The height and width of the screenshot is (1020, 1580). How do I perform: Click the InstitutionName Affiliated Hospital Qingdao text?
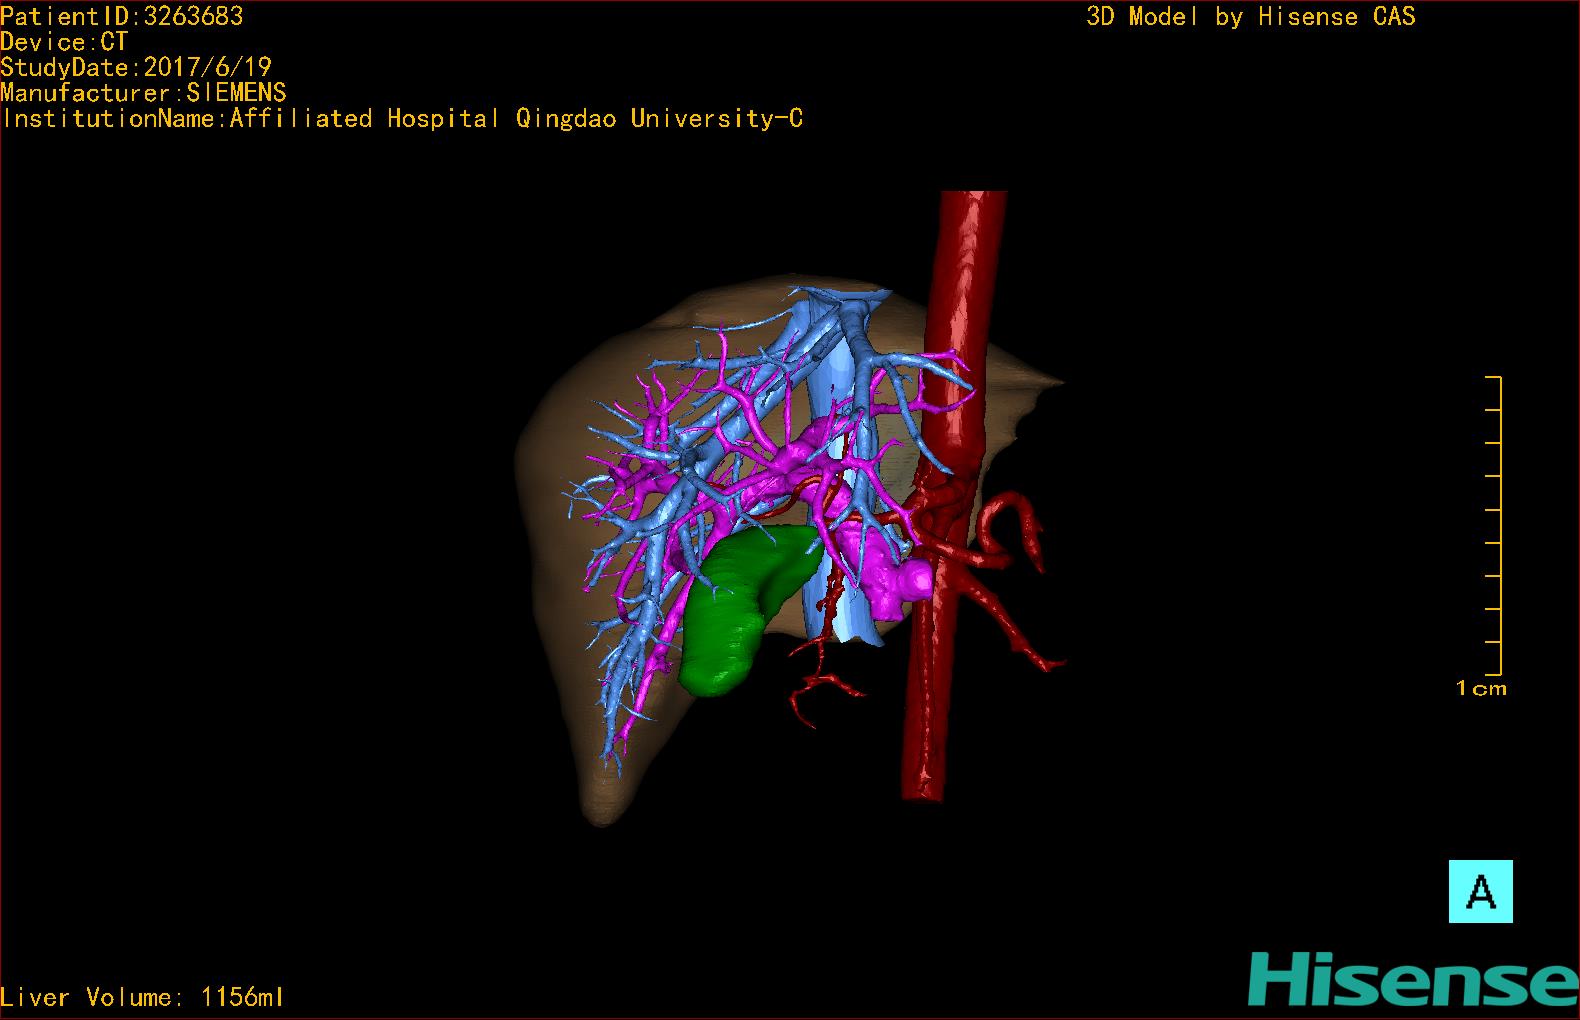tap(402, 119)
